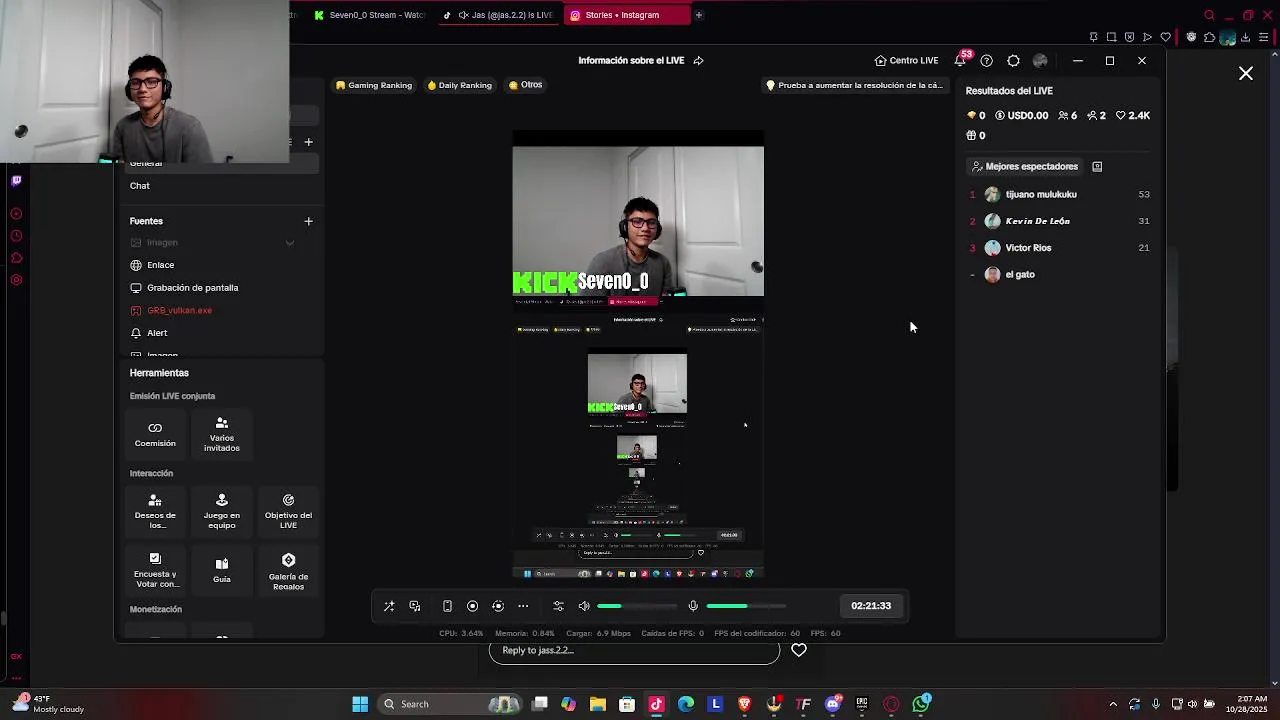Open the Gaming Ranking tab
The width and height of the screenshot is (1280, 720).
[x=374, y=85]
